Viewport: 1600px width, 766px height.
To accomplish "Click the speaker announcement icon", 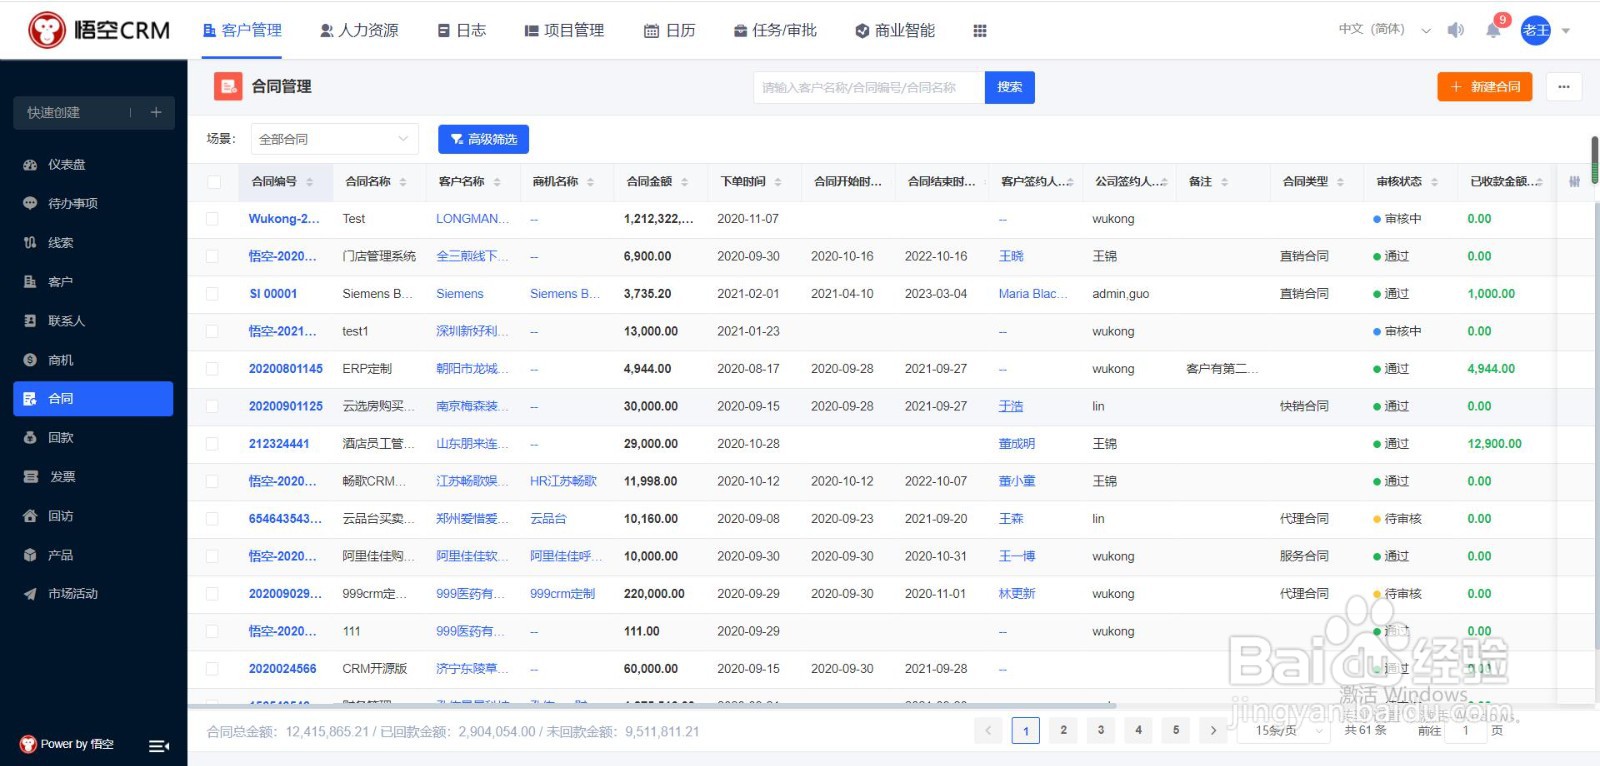I will click(1456, 30).
